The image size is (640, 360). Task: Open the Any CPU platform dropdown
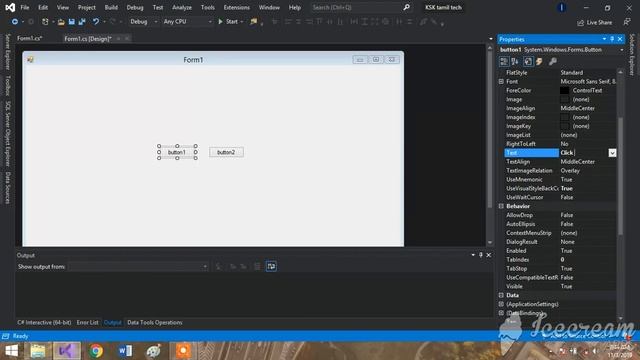coord(187,22)
